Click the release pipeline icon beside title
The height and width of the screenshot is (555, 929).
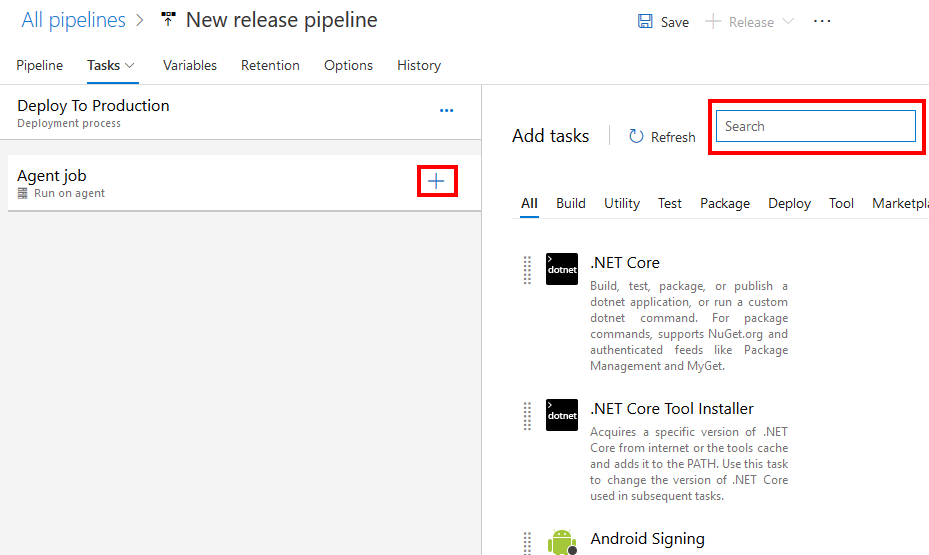point(168,20)
